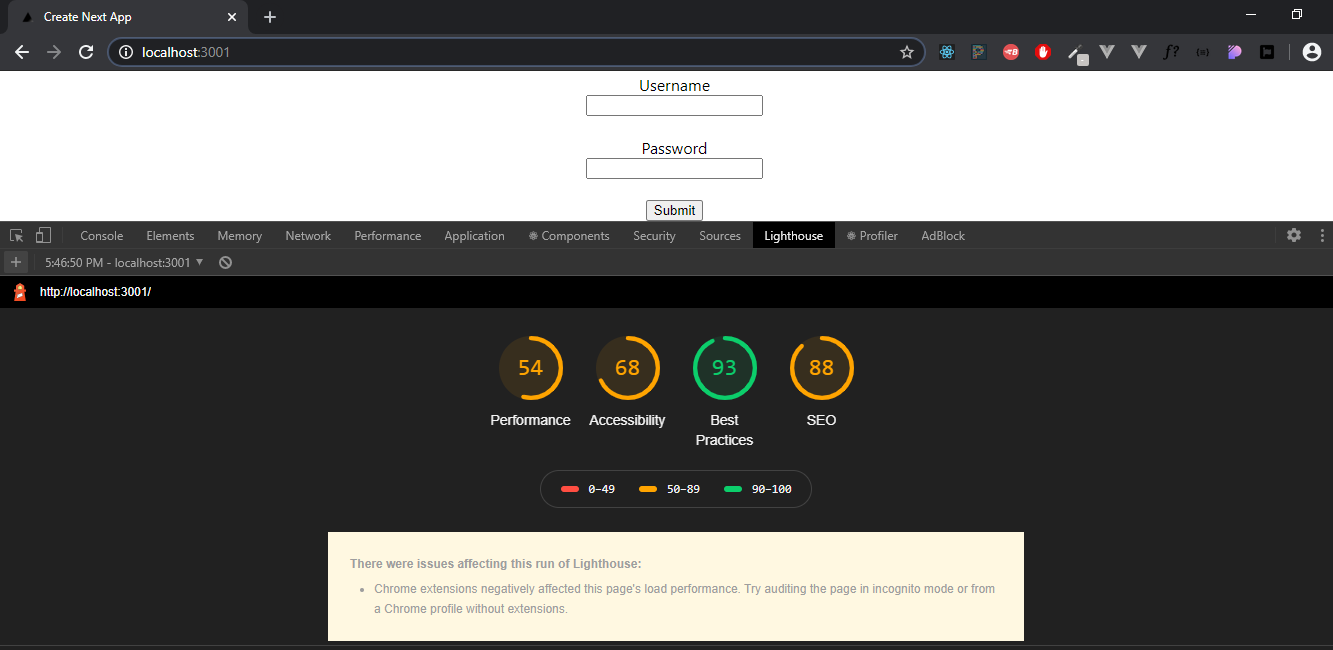Activate the inspect element picker

tap(17, 236)
